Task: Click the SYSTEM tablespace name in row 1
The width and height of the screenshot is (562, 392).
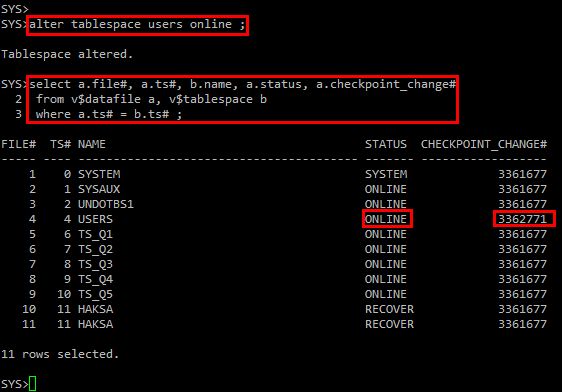Action: [99, 174]
